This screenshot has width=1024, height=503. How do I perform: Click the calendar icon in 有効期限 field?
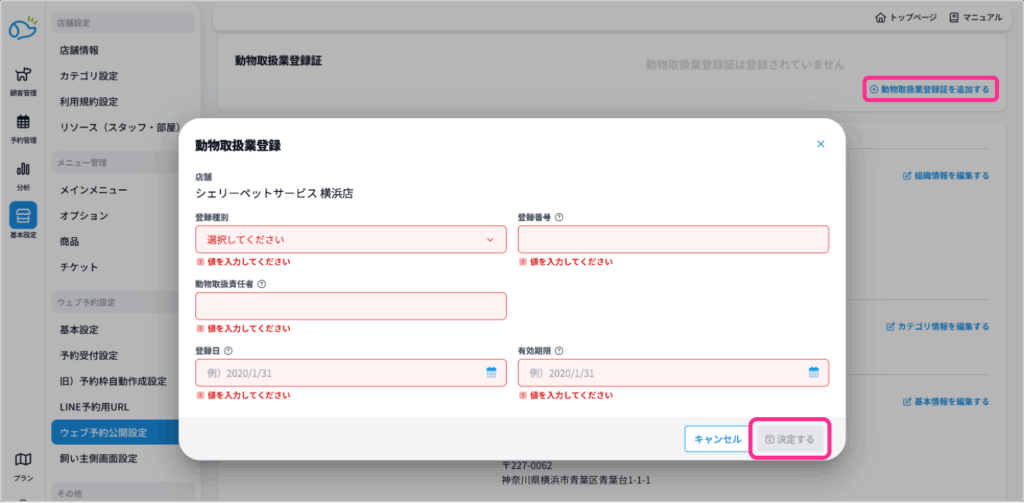click(814, 372)
